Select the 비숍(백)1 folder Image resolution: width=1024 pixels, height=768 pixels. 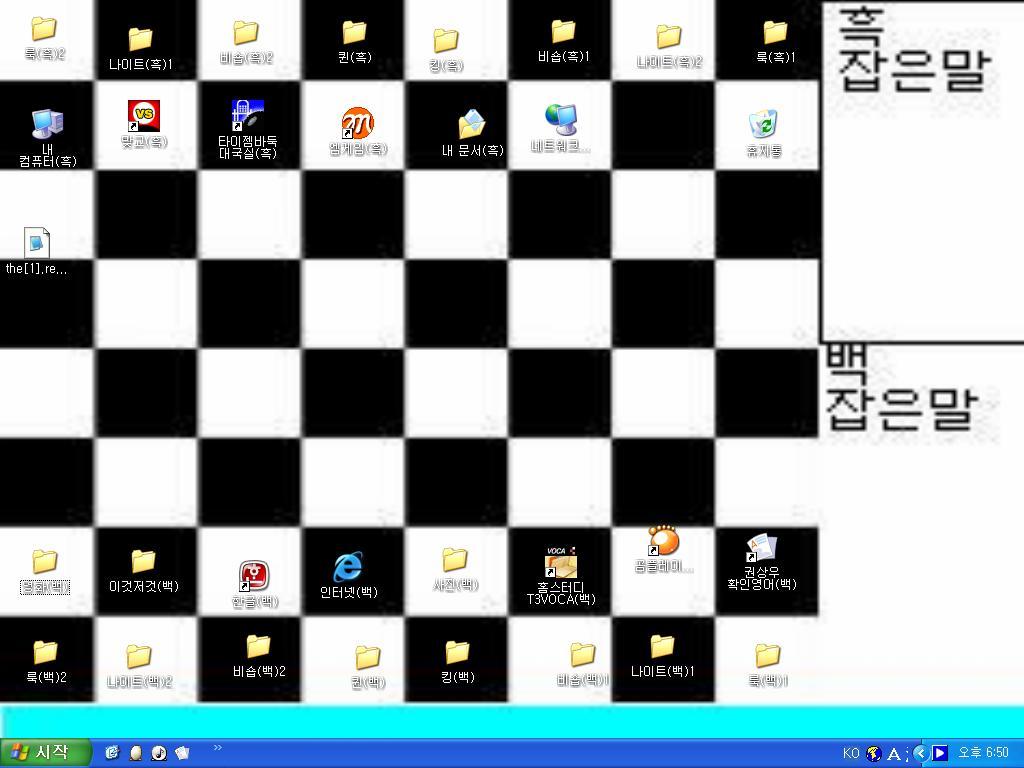(583, 665)
